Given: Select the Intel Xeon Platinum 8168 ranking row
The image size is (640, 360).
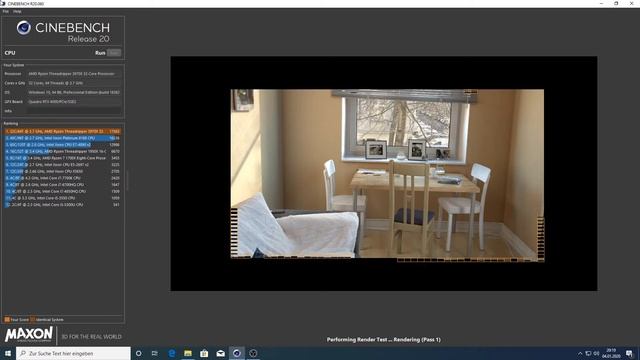Looking at the screenshot, I should click(x=62, y=138).
